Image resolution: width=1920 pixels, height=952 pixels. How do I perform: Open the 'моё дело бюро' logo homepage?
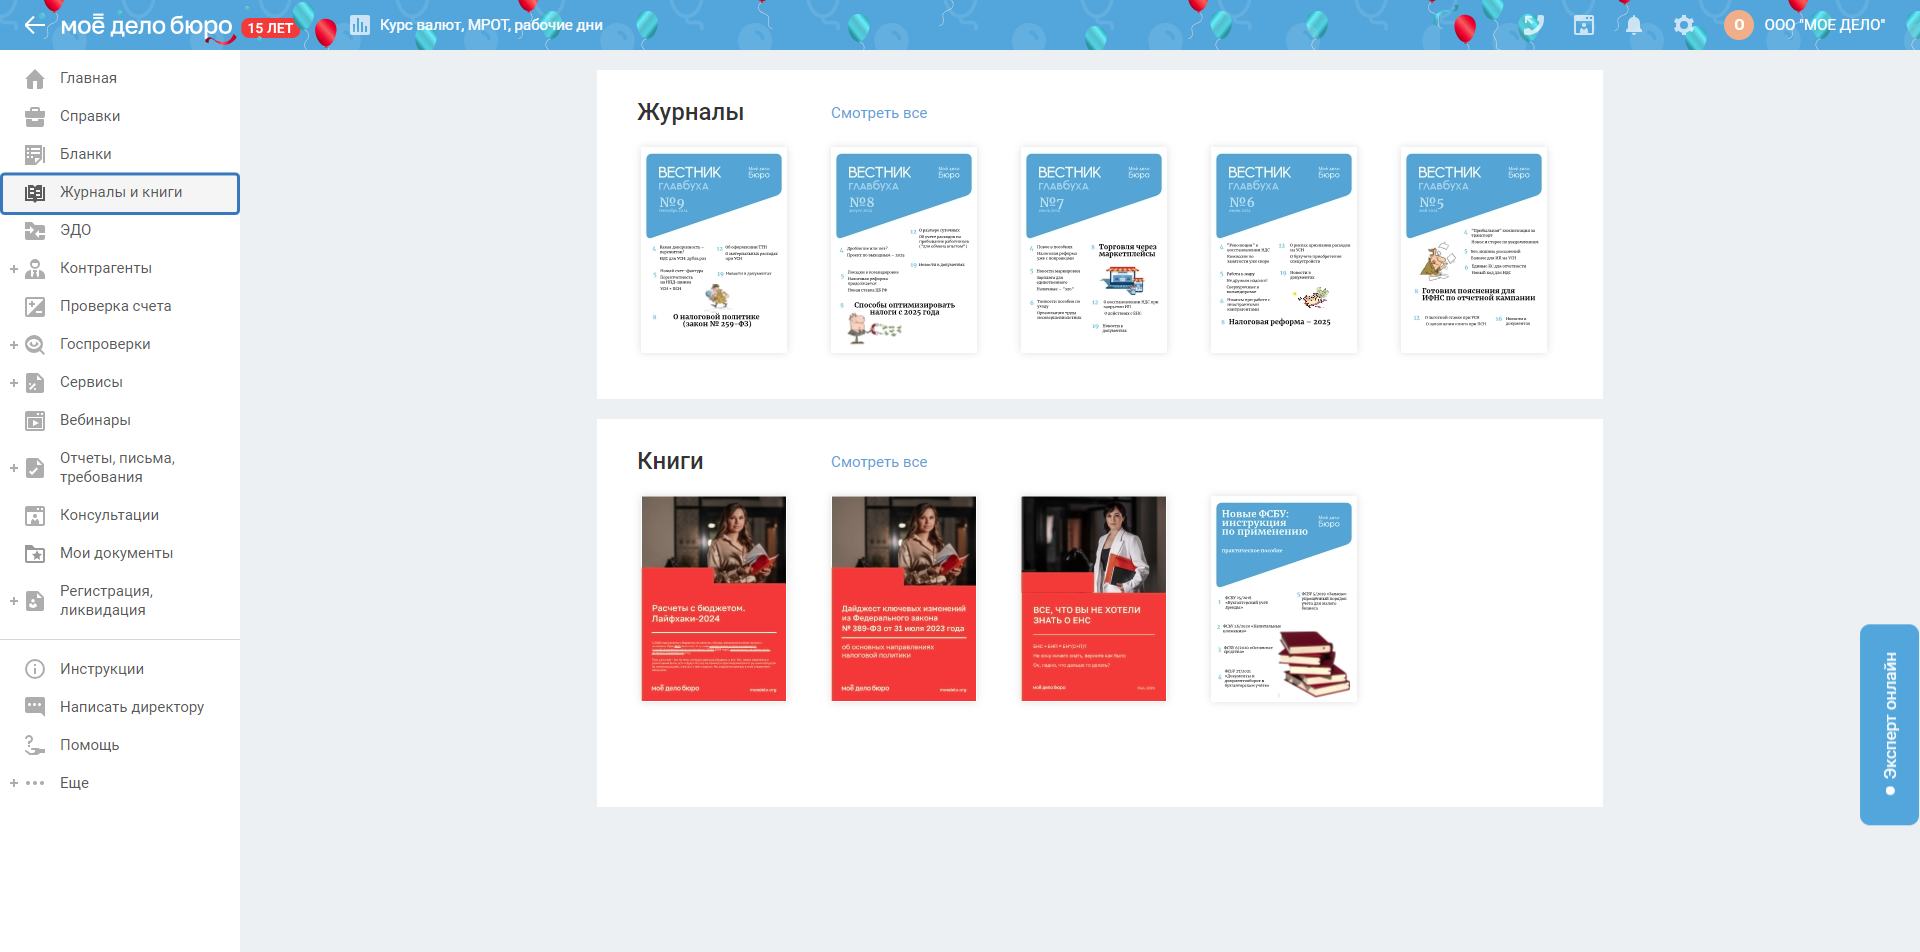coord(147,26)
